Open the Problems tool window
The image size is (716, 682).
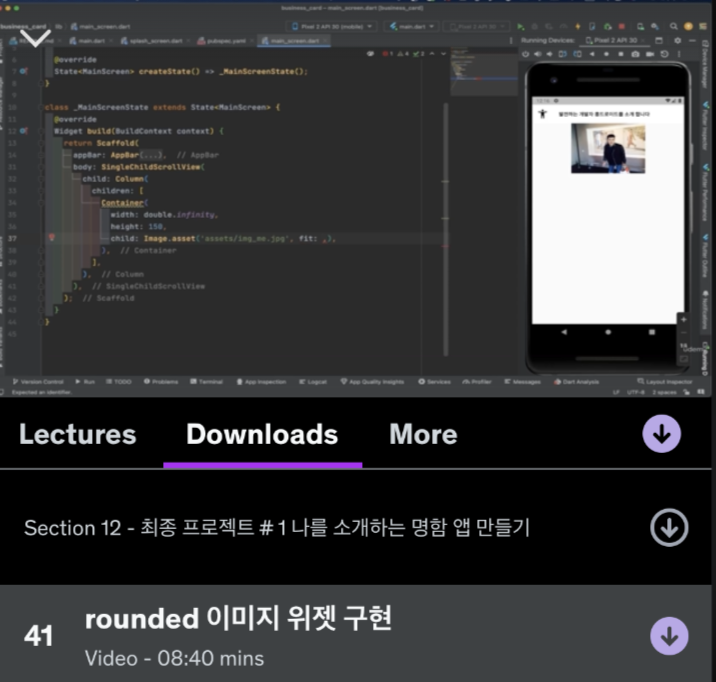pos(161,382)
